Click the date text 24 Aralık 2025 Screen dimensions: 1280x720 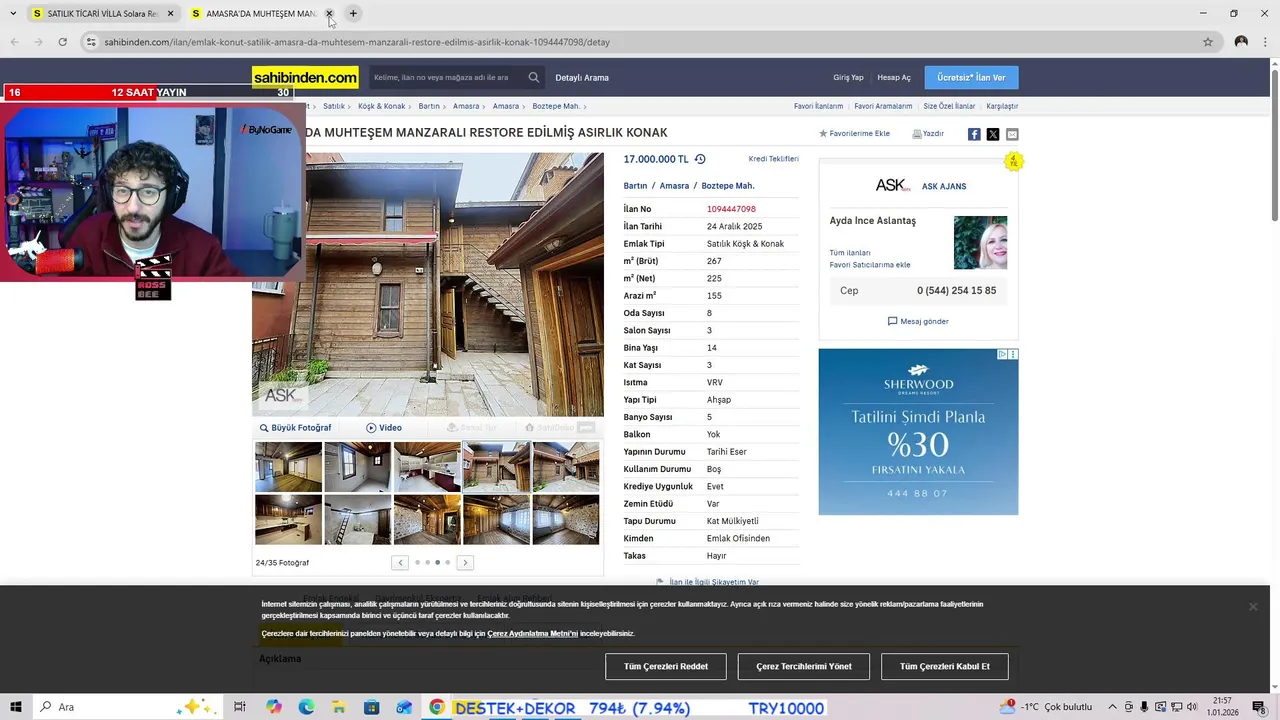(734, 227)
